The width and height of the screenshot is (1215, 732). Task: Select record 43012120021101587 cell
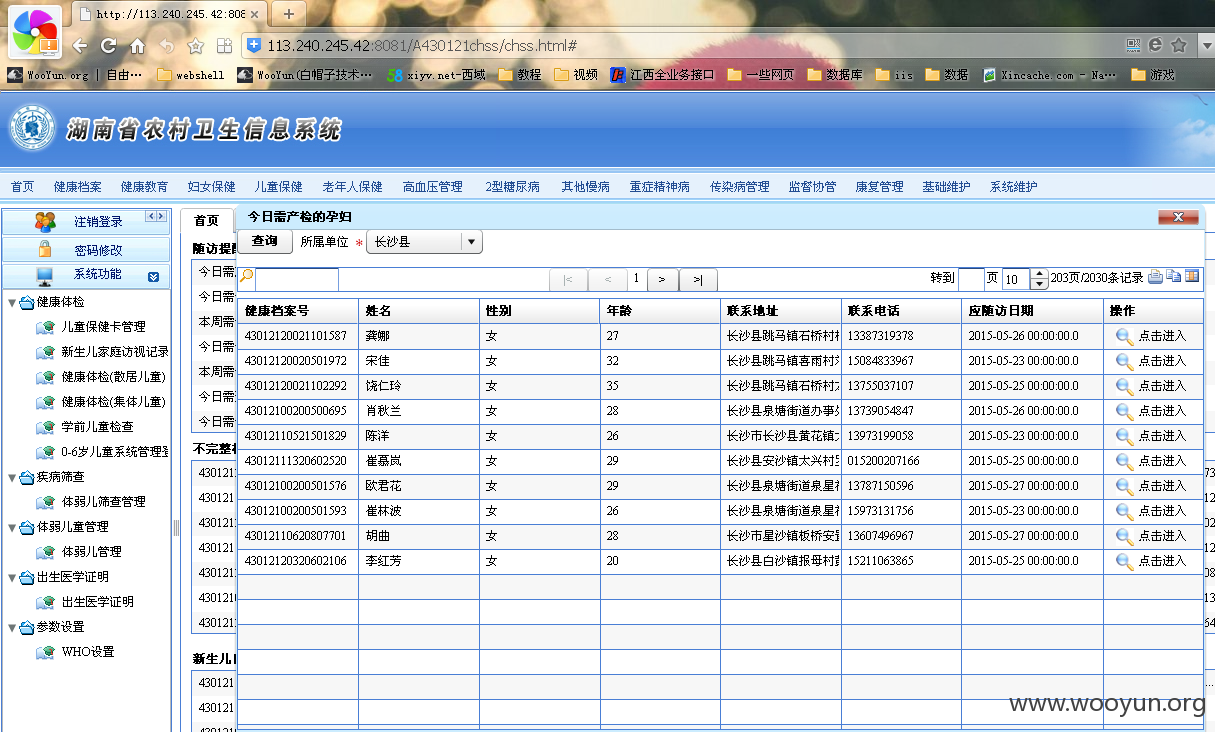[x=298, y=336]
